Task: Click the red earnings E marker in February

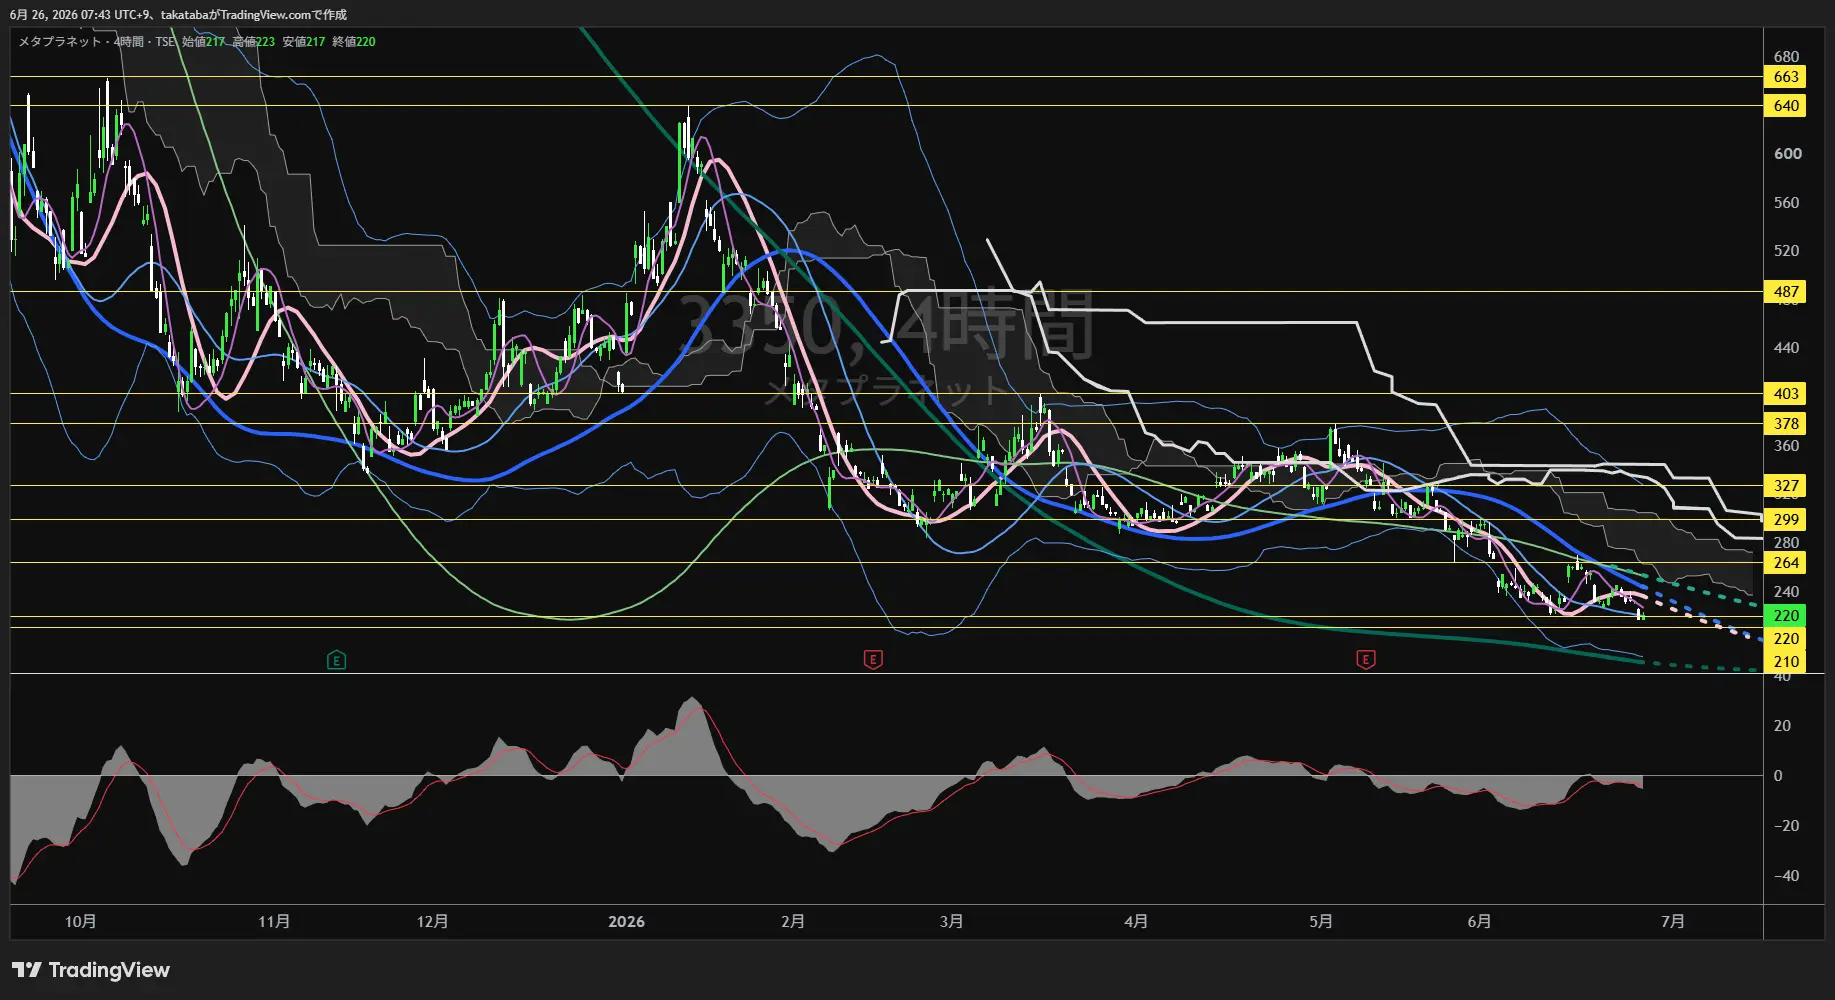Action: [x=873, y=660]
